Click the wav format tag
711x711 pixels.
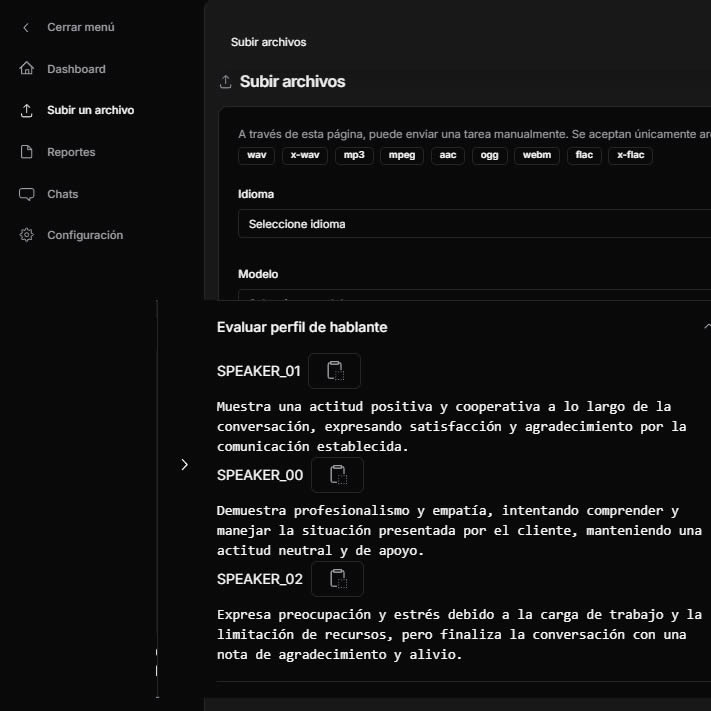[256, 156]
